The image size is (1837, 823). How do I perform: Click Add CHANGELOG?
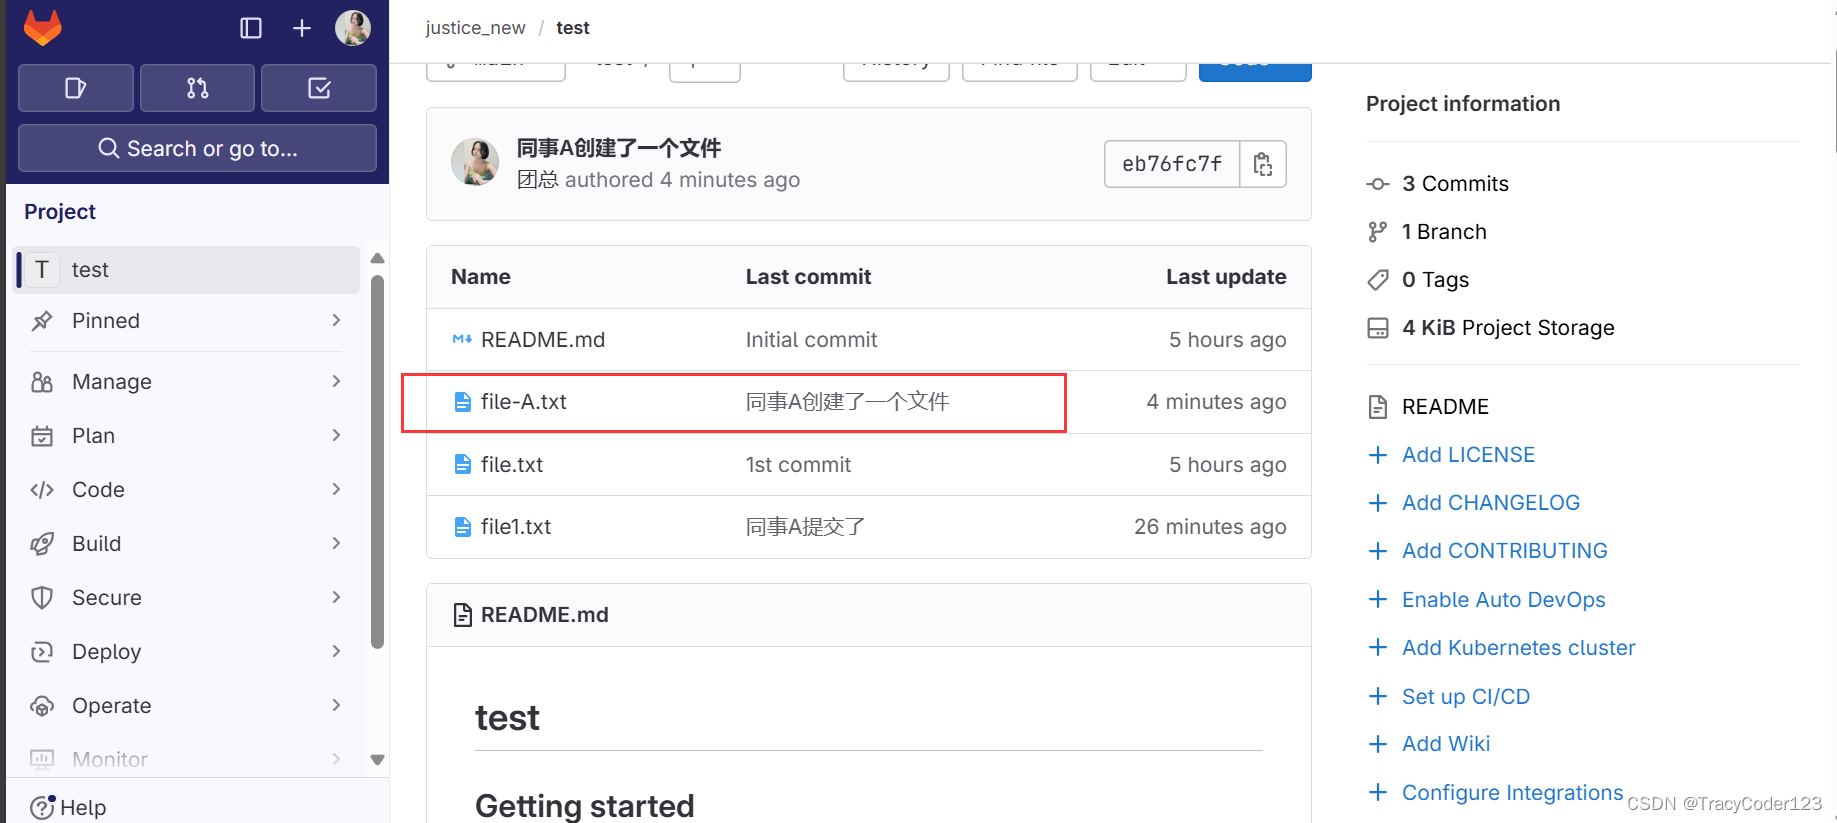coord(1491,503)
